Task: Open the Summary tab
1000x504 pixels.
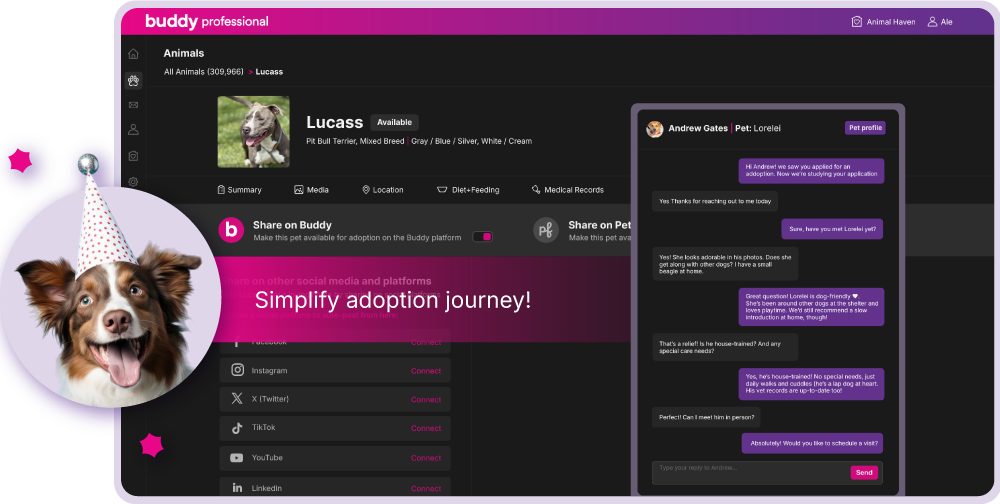Action: click(239, 189)
